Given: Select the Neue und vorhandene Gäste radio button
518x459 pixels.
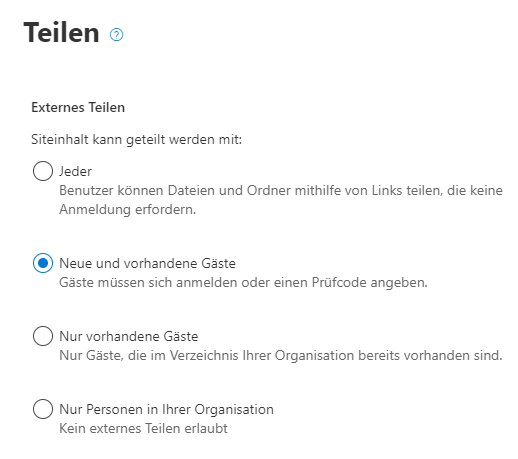Looking at the screenshot, I should pos(43,263).
